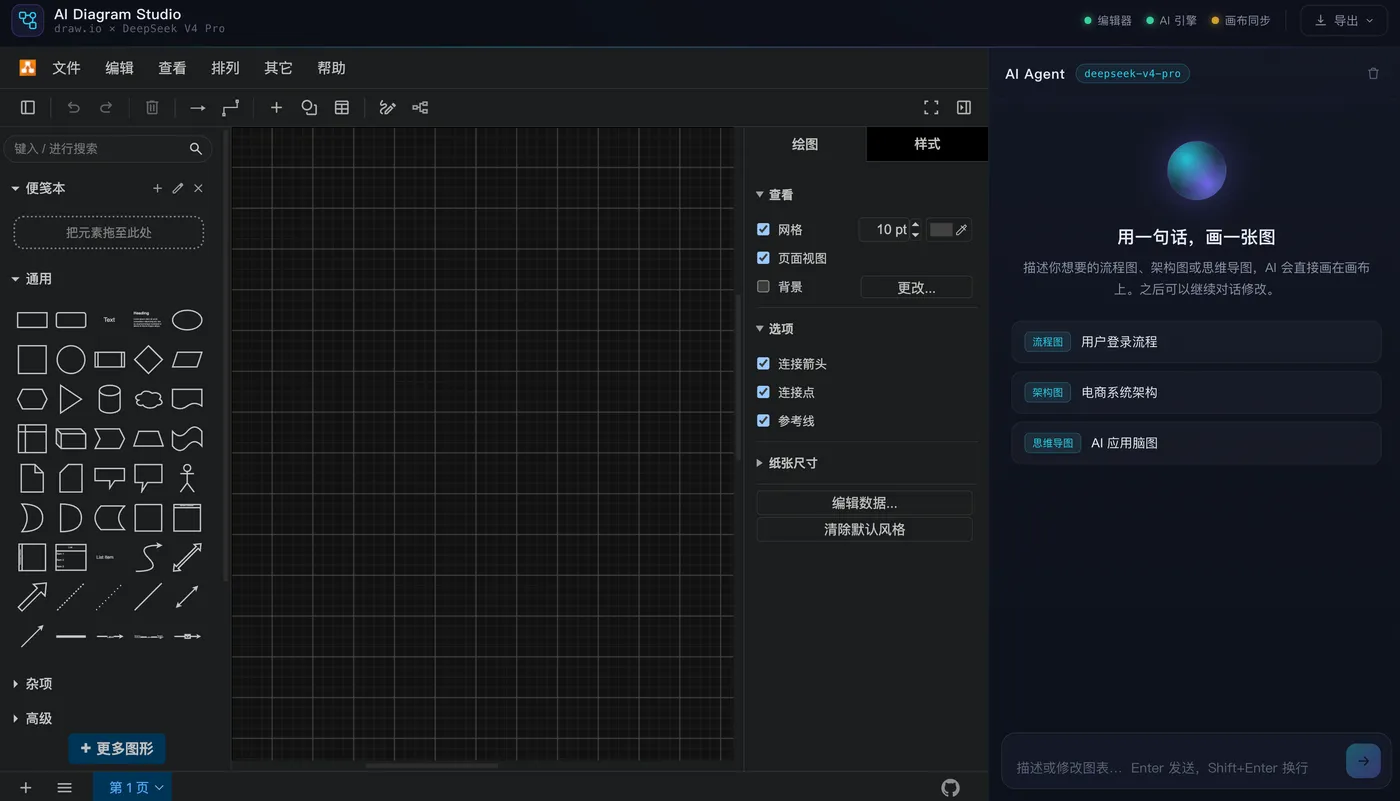Click the 更改... background button
Screen dimensions: 1400x801
click(916, 287)
